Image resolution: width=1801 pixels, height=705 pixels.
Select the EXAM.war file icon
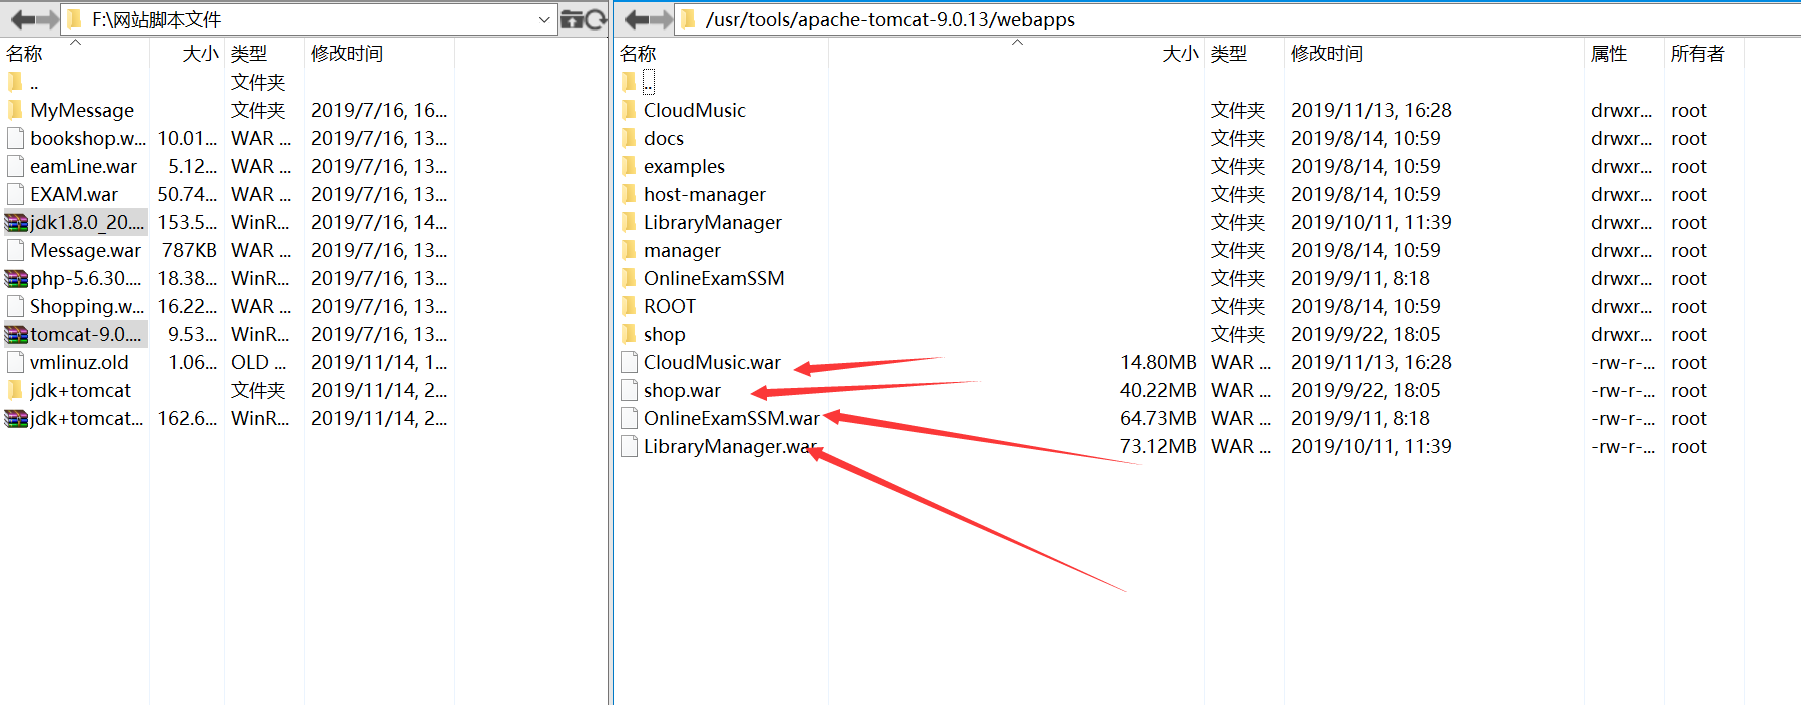(x=15, y=194)
